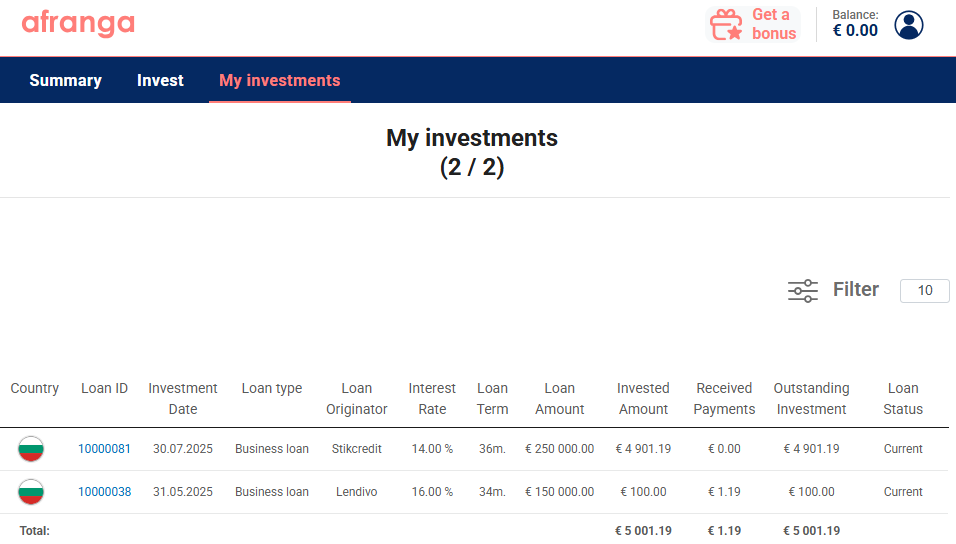Click Bulgaria flag for loan 10000081
The height and width of the screenshot is (544, 956).
(30, 449)
